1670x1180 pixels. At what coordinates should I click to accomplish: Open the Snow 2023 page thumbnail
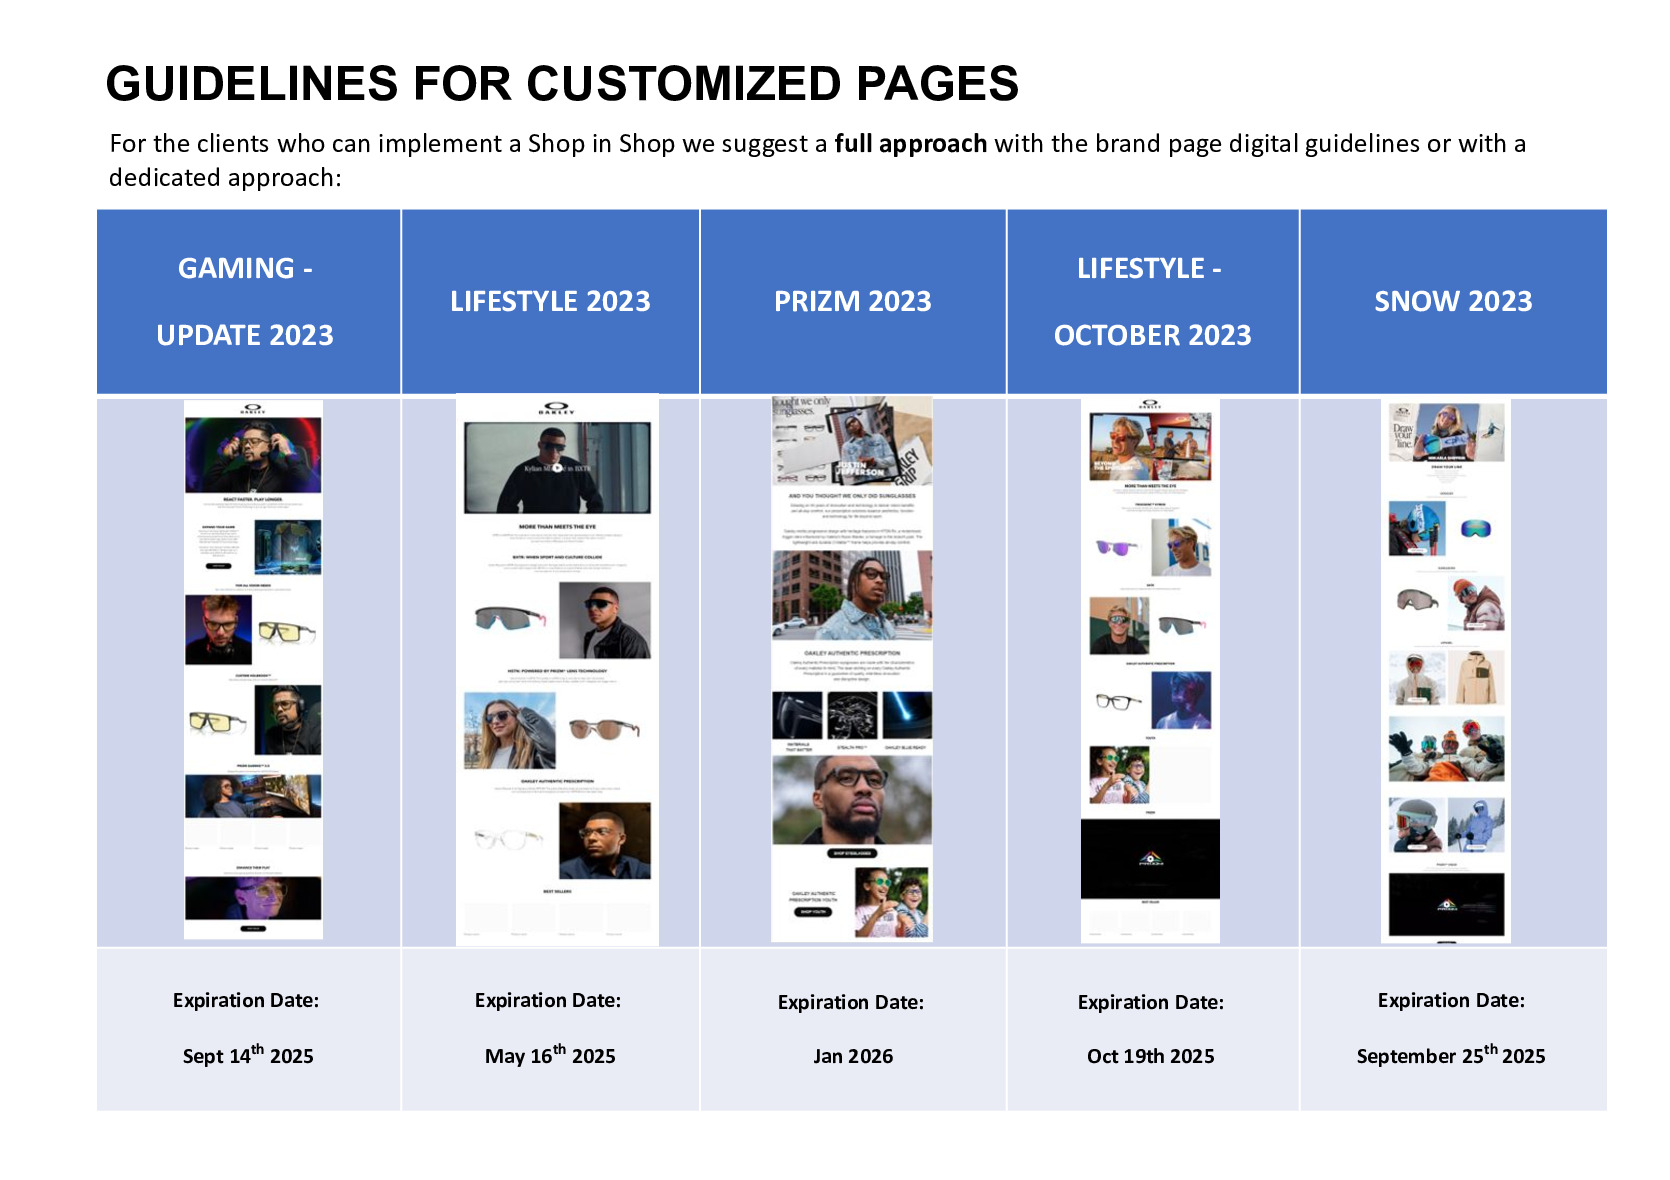(x=1446, y=670)
